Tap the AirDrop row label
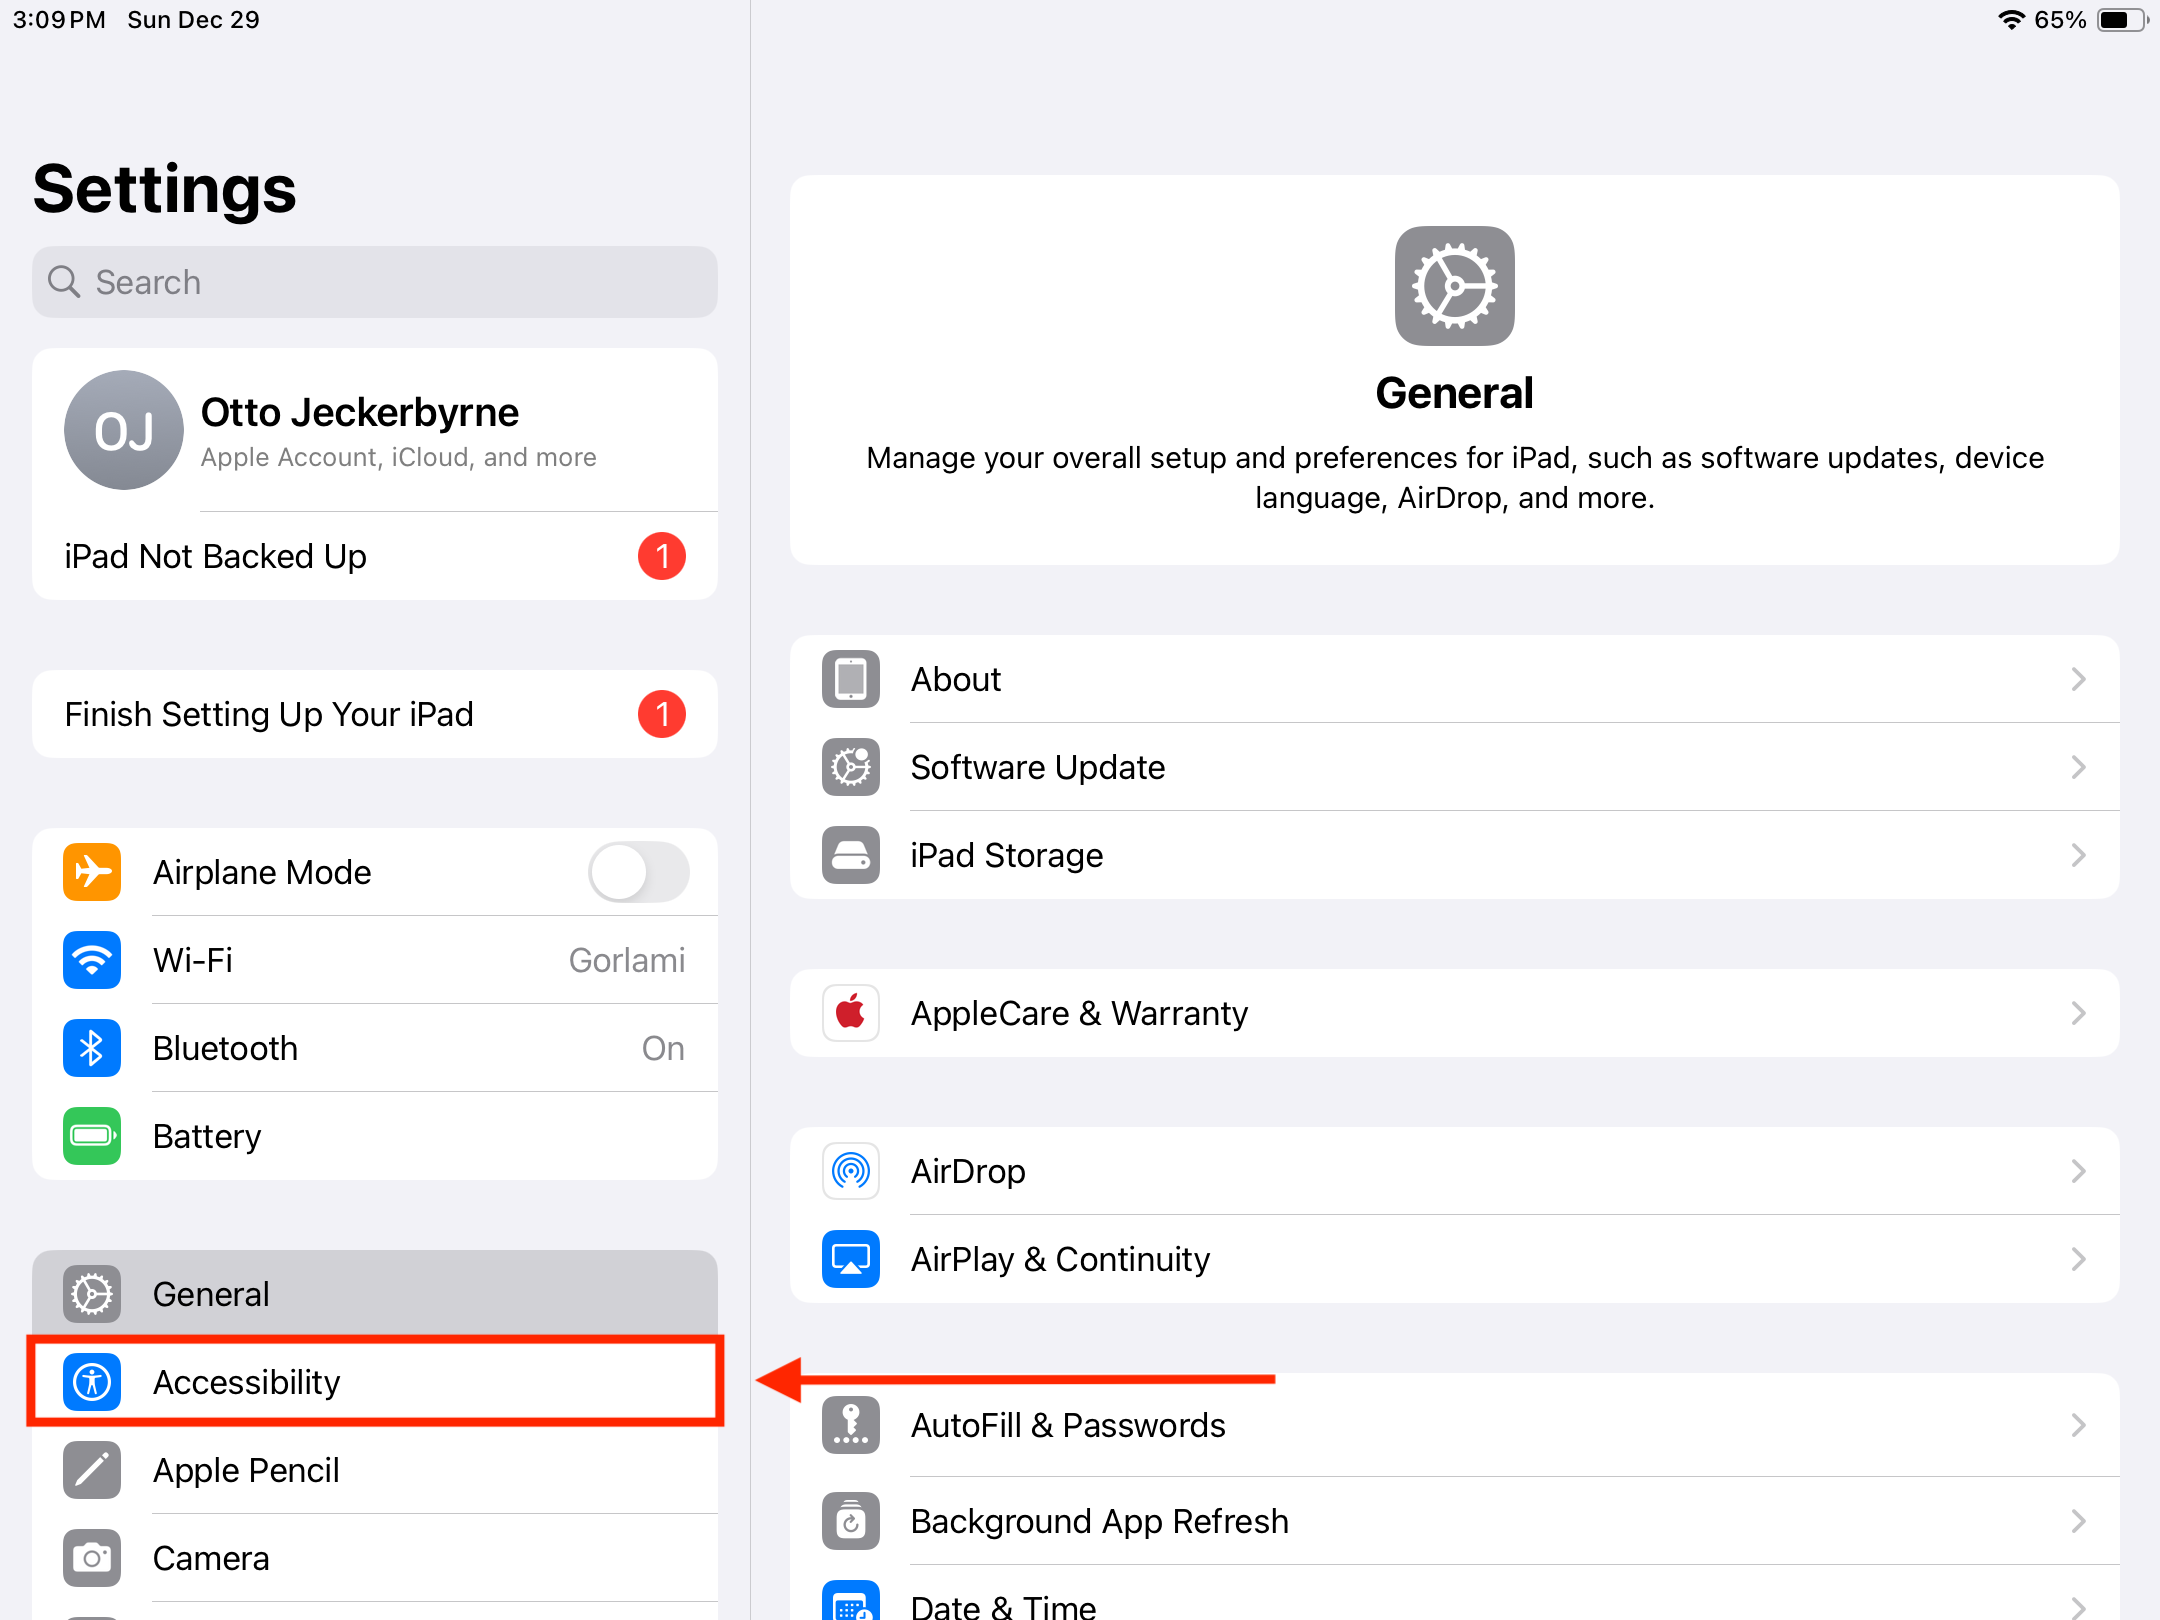2160x1620 pixels. [x=968, y=1171]
